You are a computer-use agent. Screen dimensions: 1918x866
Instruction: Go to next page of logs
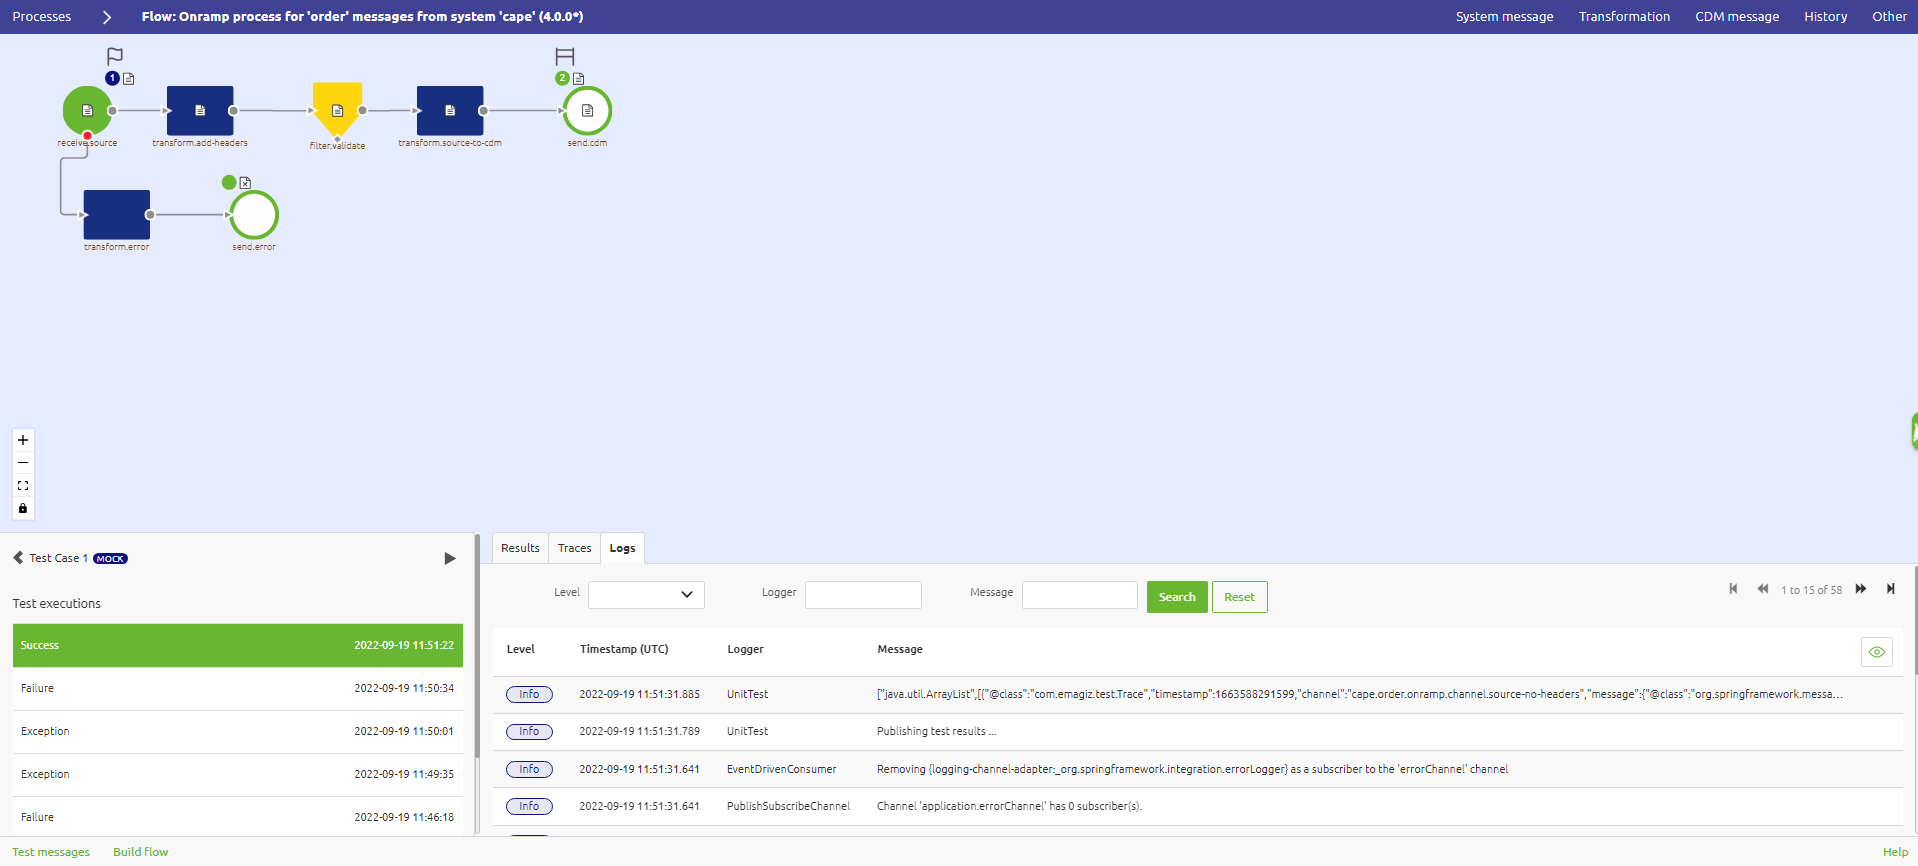(1861, 589)
